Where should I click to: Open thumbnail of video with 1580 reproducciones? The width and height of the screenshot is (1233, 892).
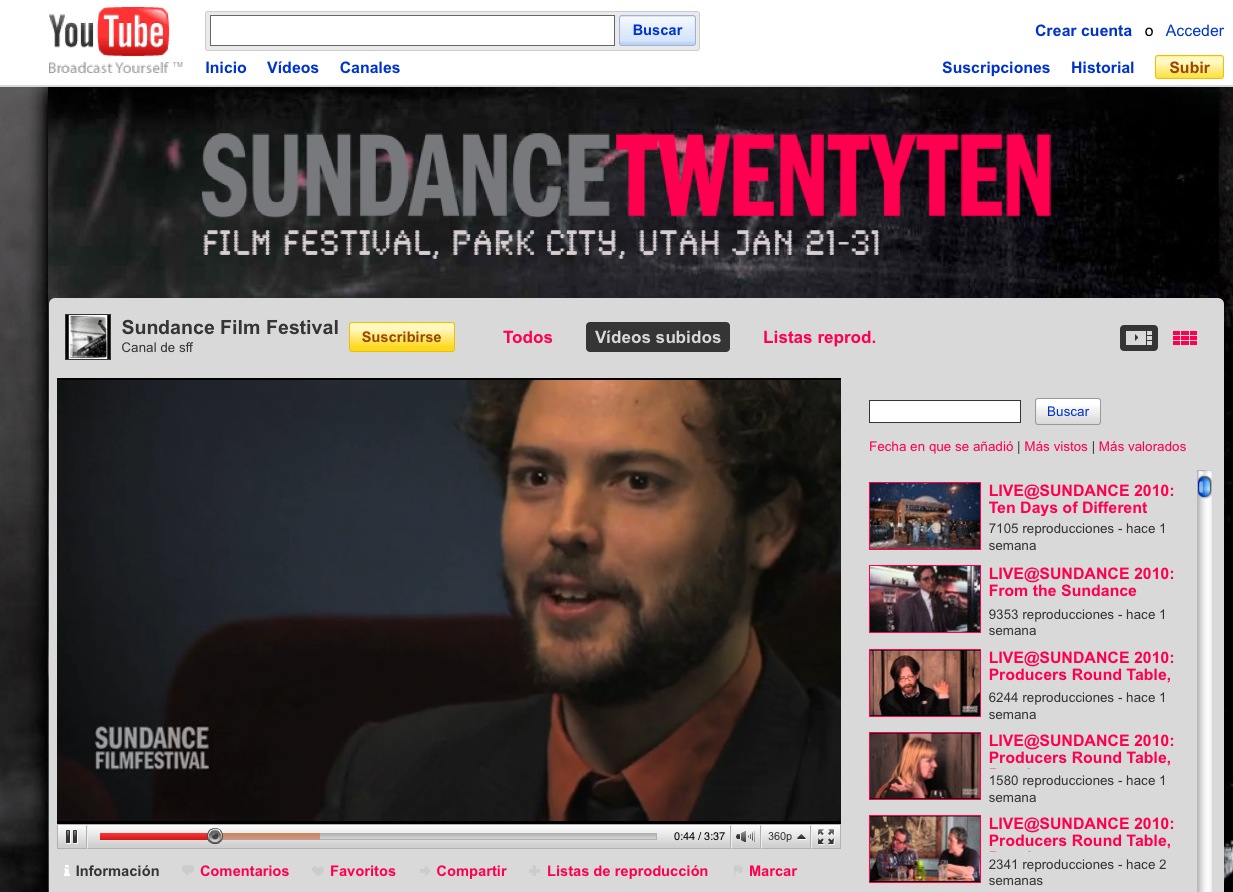[x=925, y=766]
